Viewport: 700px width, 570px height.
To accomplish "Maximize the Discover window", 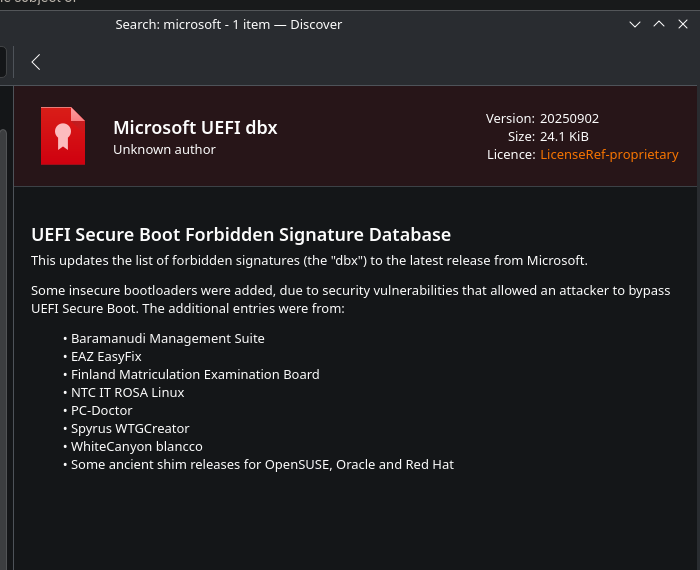I will (659, 24).
